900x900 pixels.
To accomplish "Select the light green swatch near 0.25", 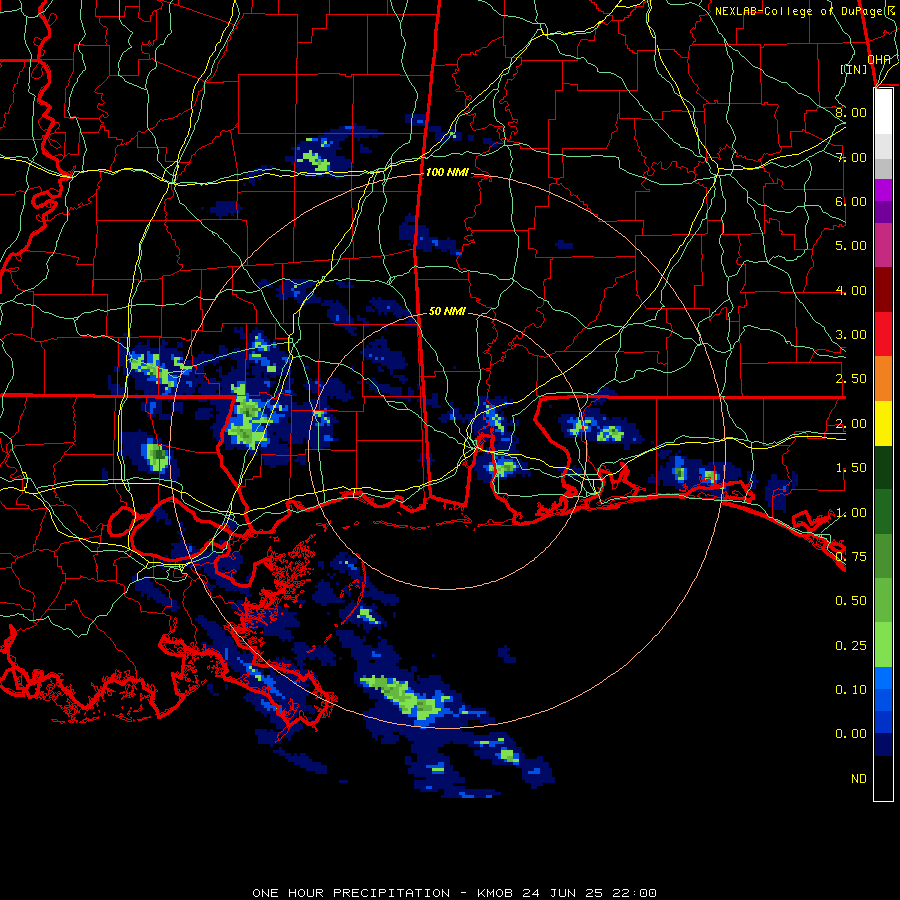I will (x=883, y=645).
